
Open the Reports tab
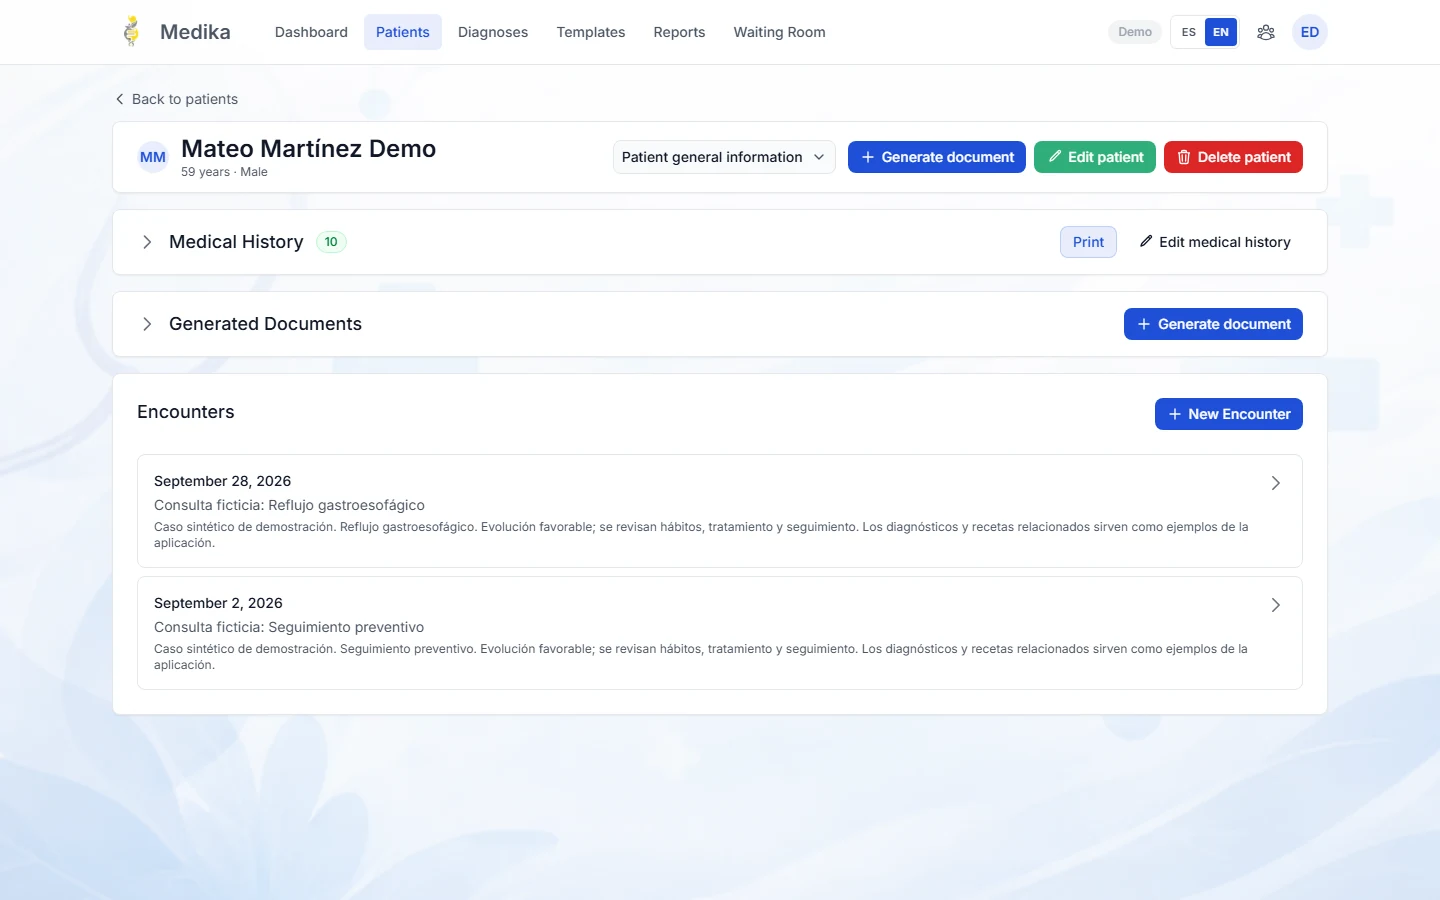point(679,32)
